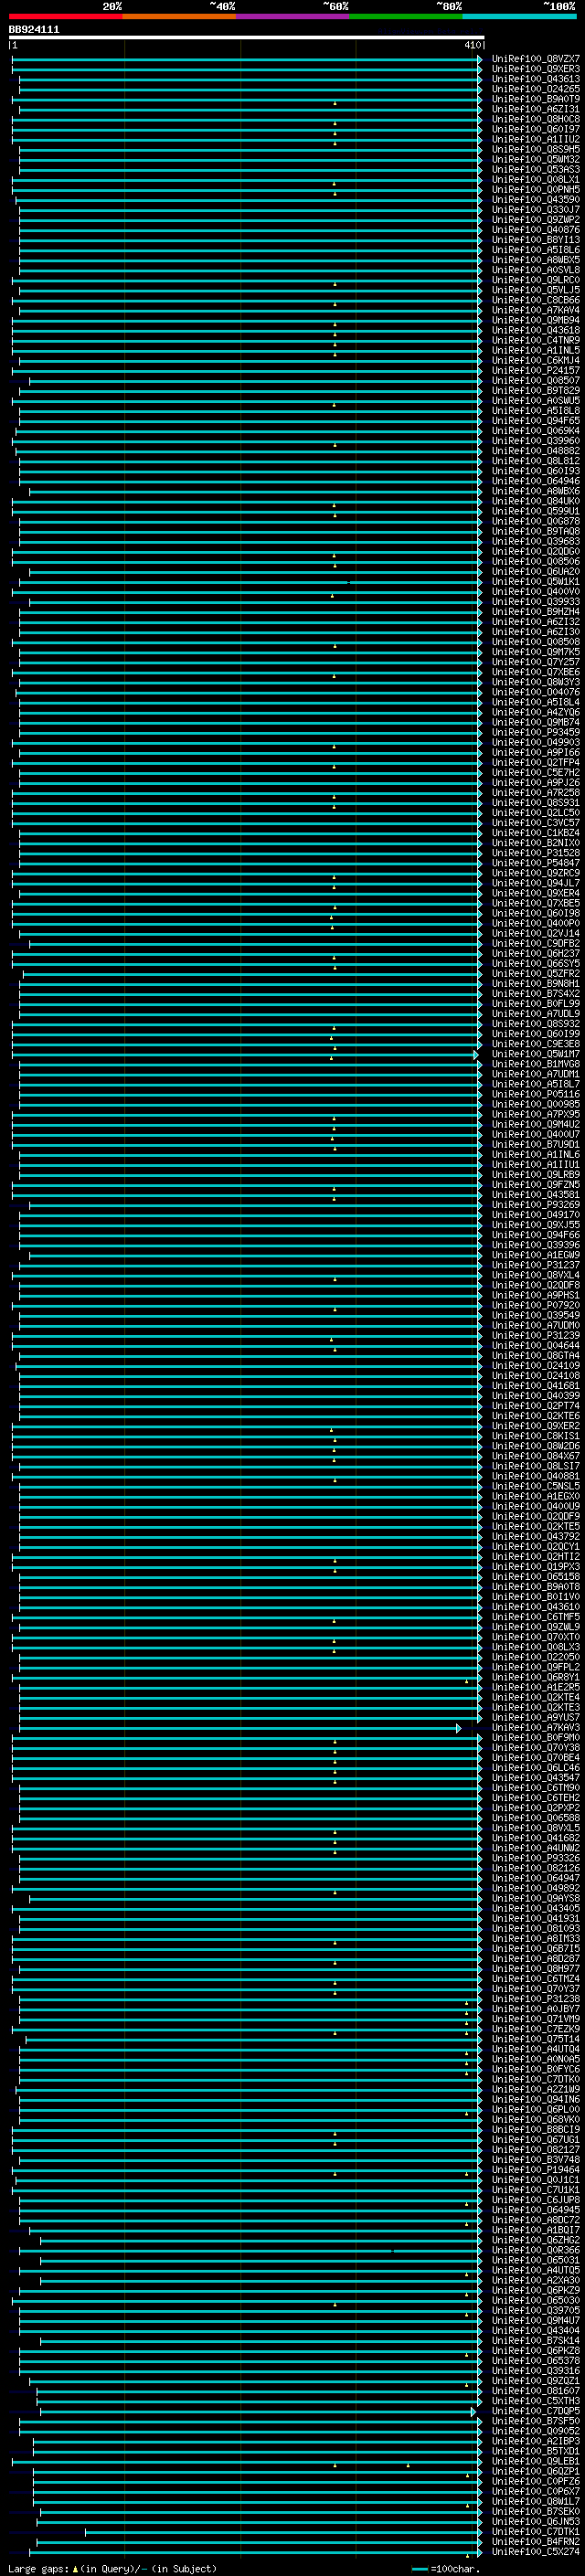The height and width of the screenshot is (2576, 585).
Task: Choose UniRef100_P31237 label
Action: click(x=536, y=1264)
